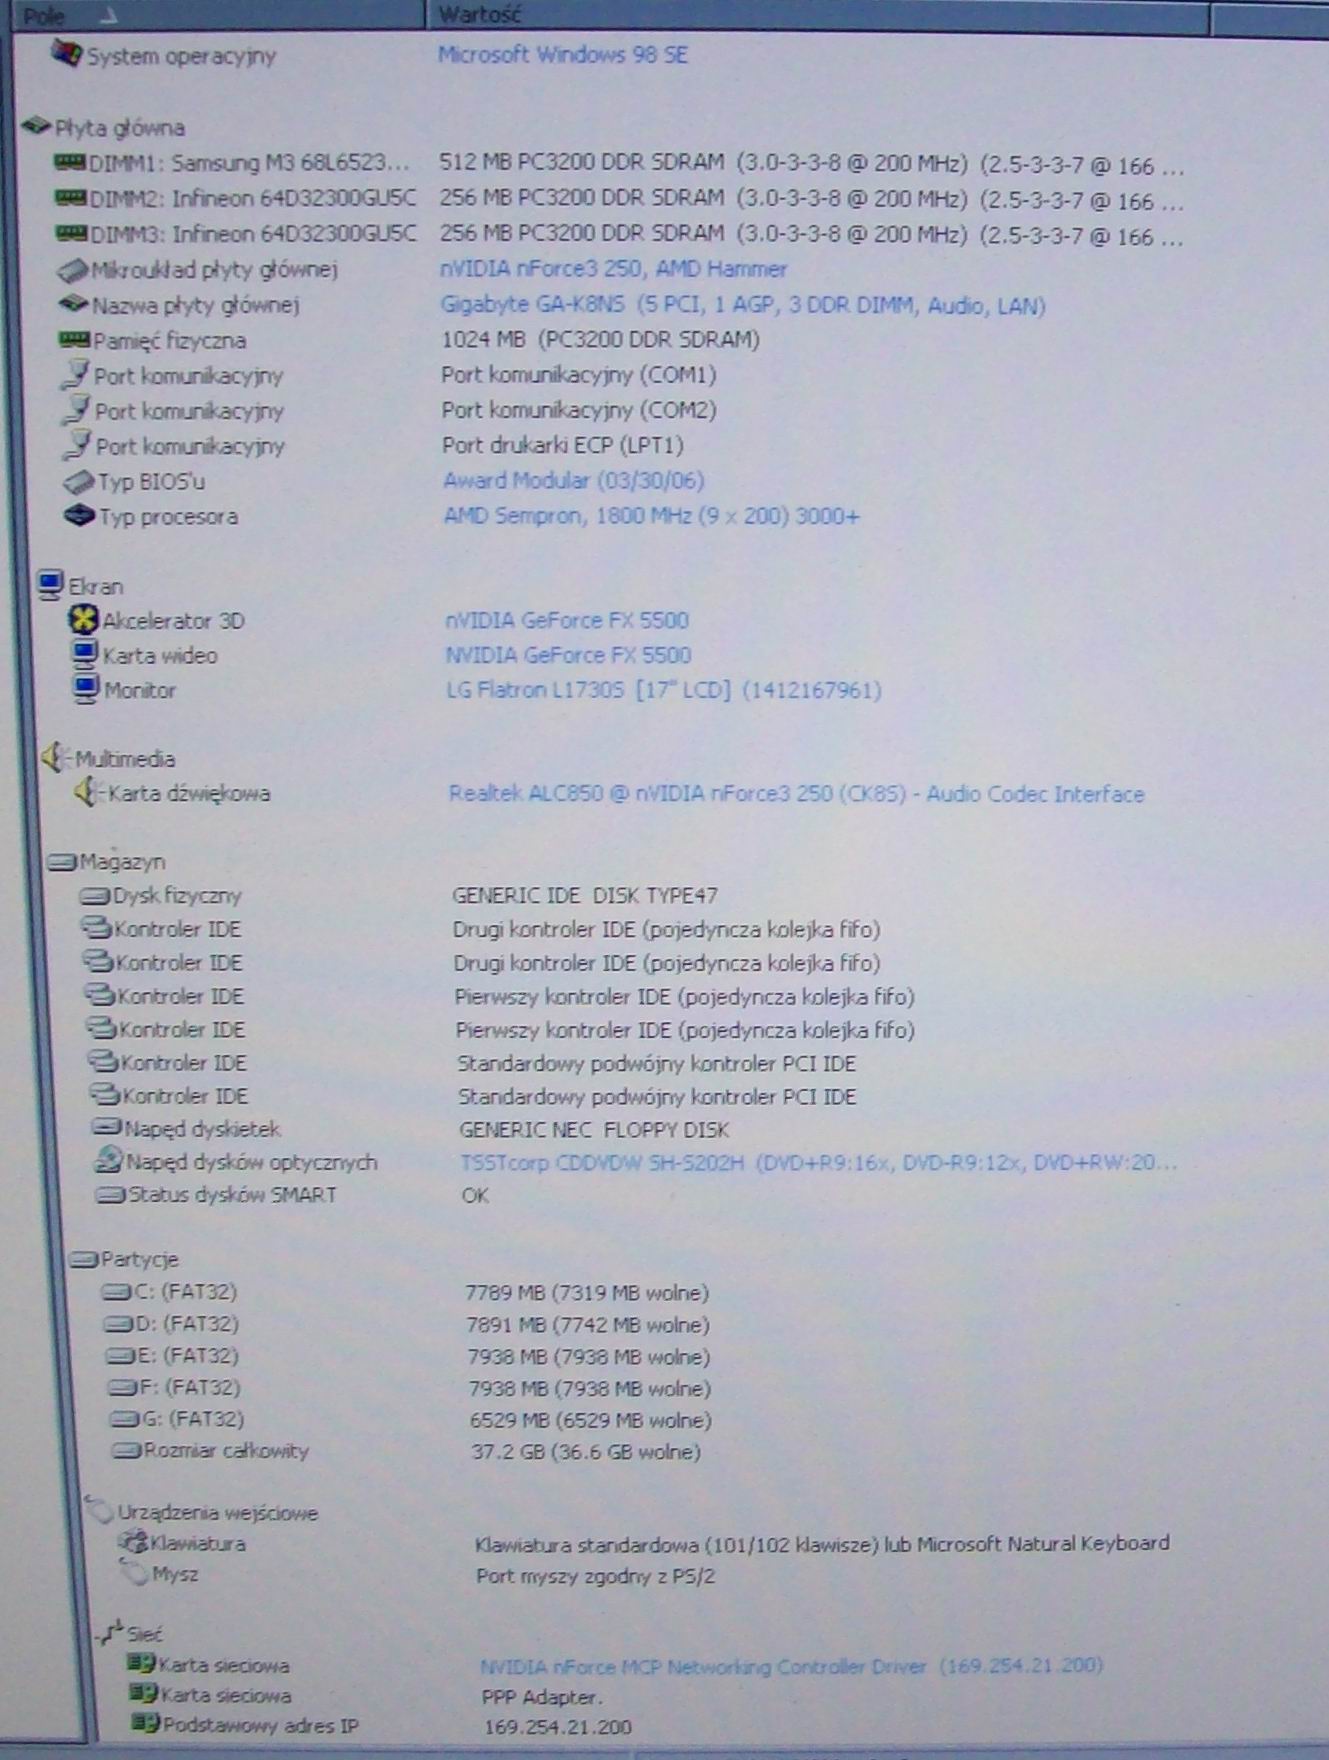Click the Ekran section monitor icon

point(50,585)
